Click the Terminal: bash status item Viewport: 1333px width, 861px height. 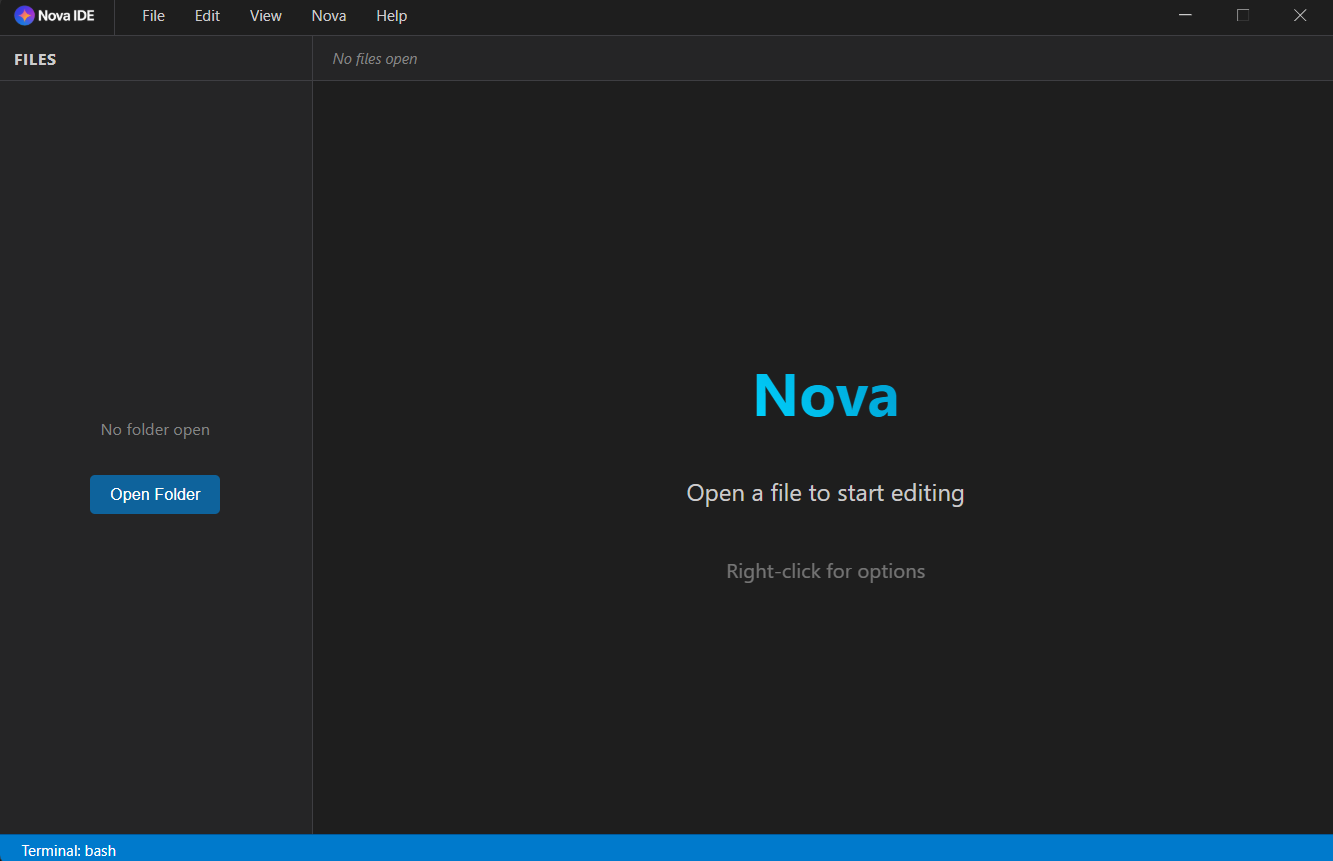point(69,851)
